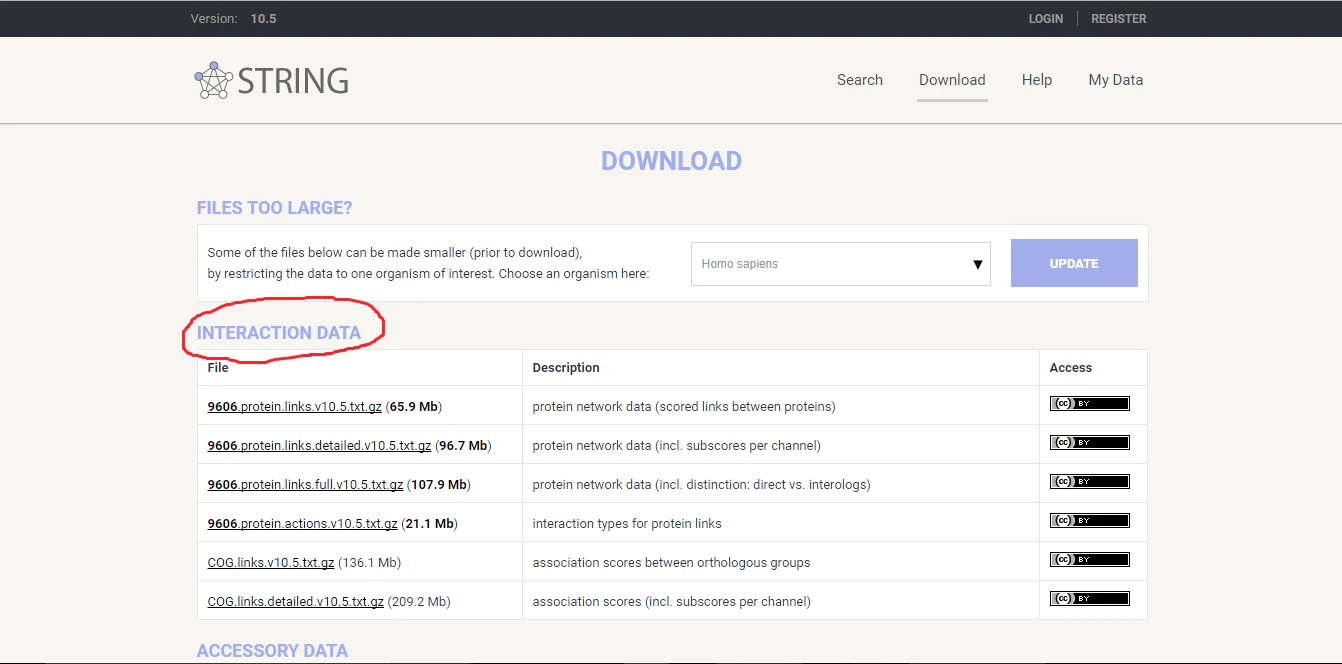The image size is (1342, 664).
Task: Download 9606.protein.links.v10.5.txt.gz file
Action: click(x=294, y=407)
